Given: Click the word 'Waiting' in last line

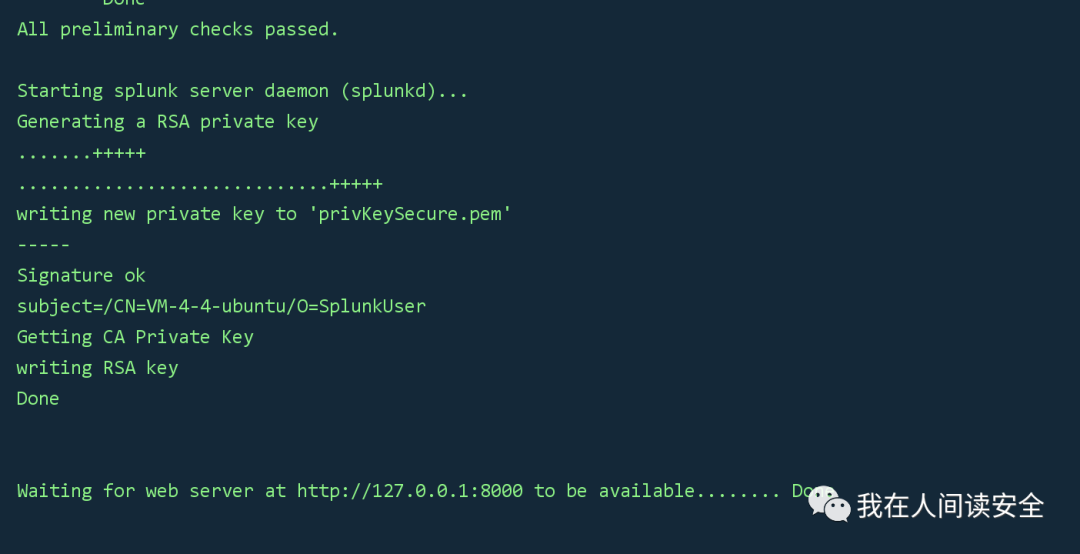Looking at the screenshot, I should click(54, 491).
